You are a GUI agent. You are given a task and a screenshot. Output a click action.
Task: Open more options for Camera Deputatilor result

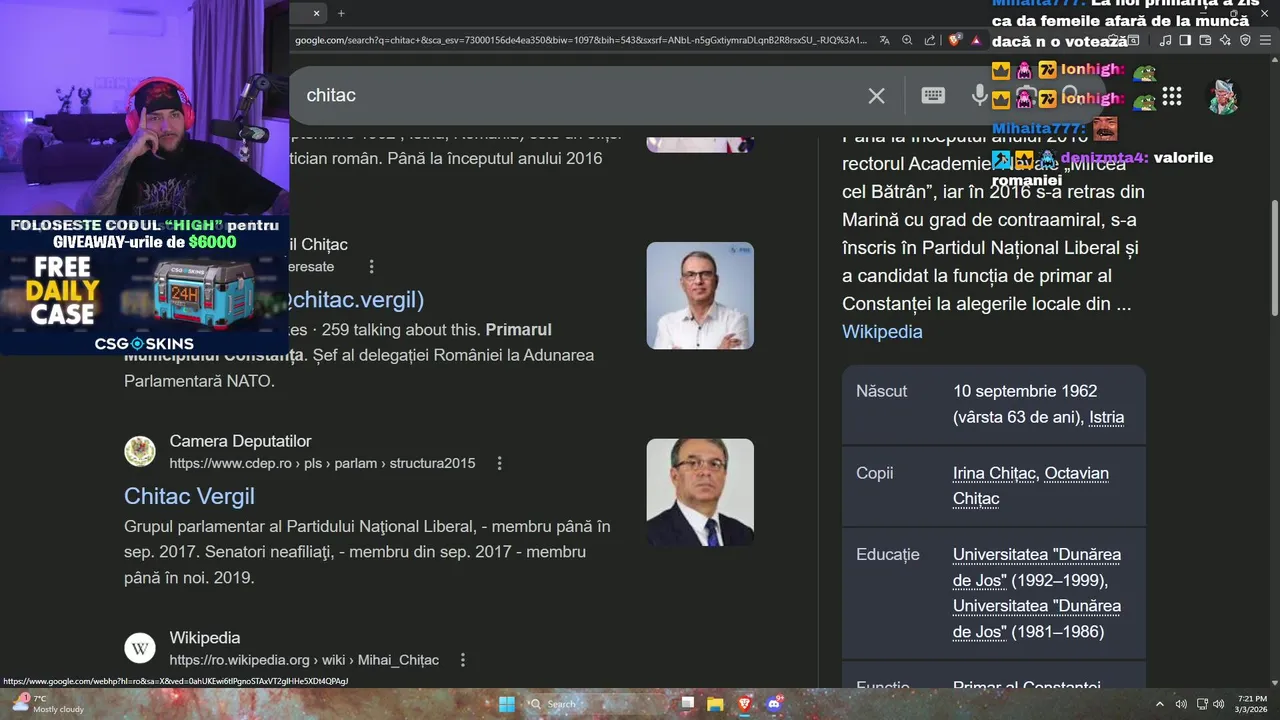point(499,463)
